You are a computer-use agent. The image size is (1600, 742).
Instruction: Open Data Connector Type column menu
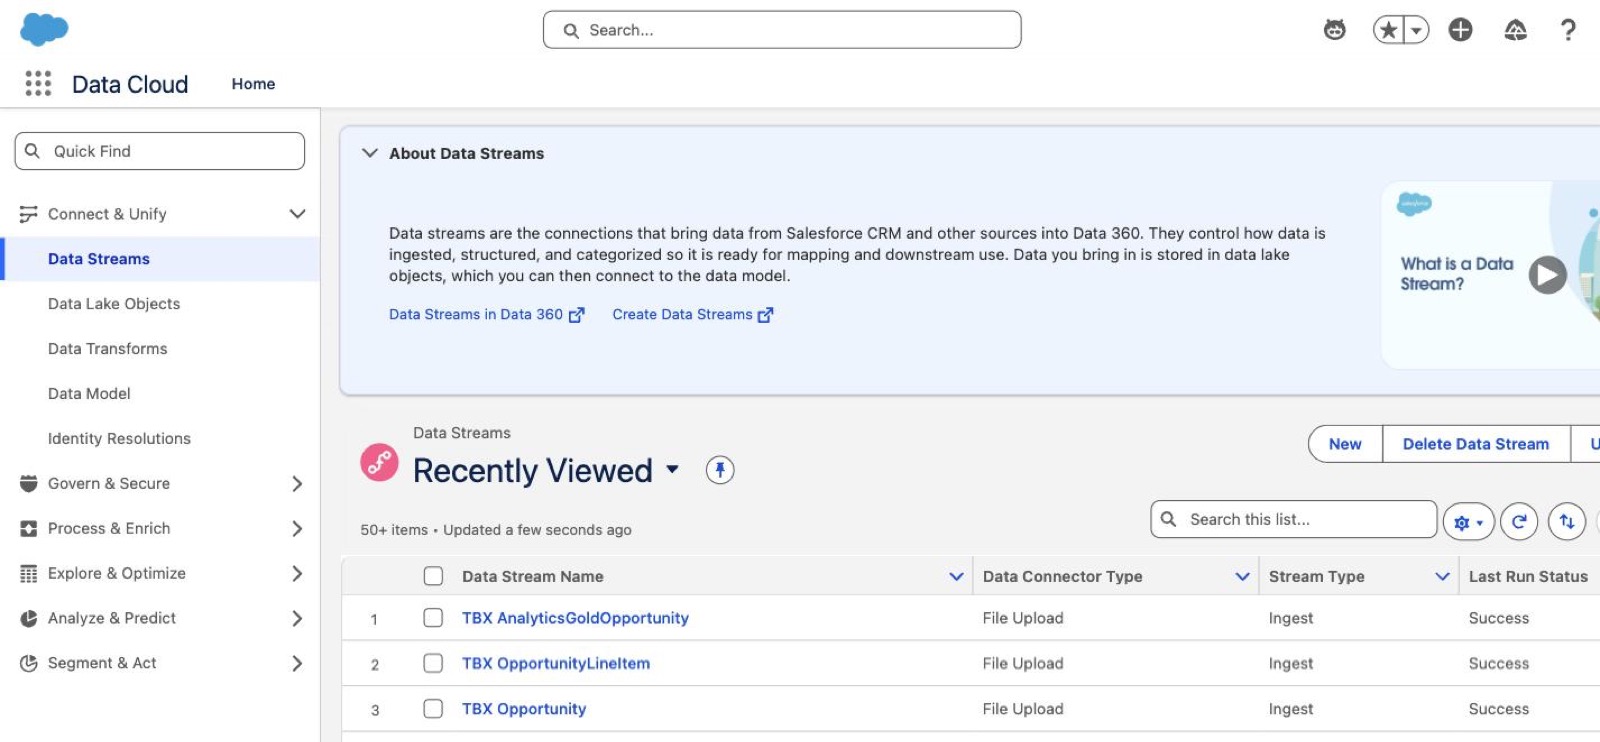[x=1242, y=576]
